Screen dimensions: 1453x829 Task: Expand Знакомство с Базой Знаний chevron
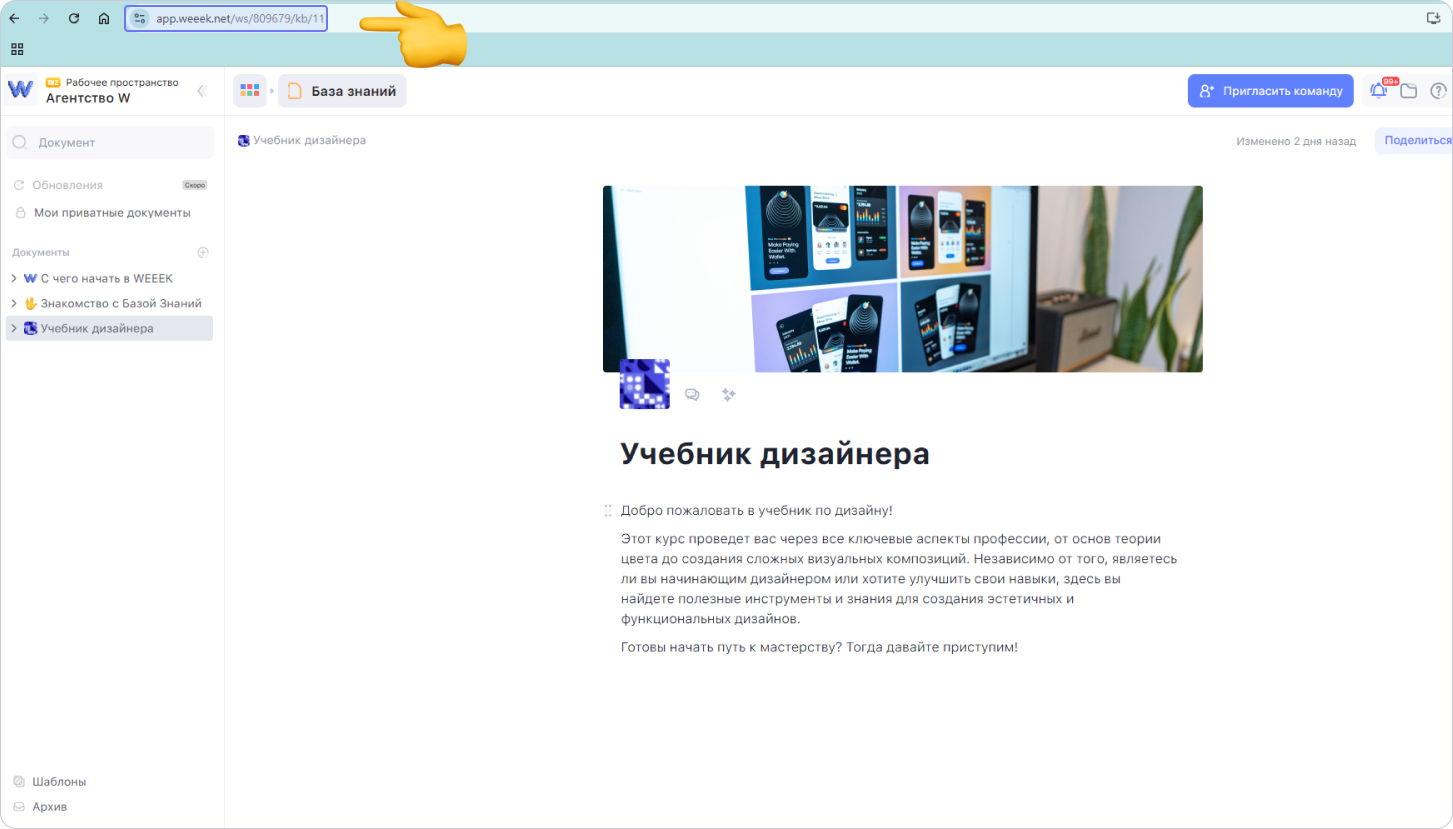tap(14, 303)
